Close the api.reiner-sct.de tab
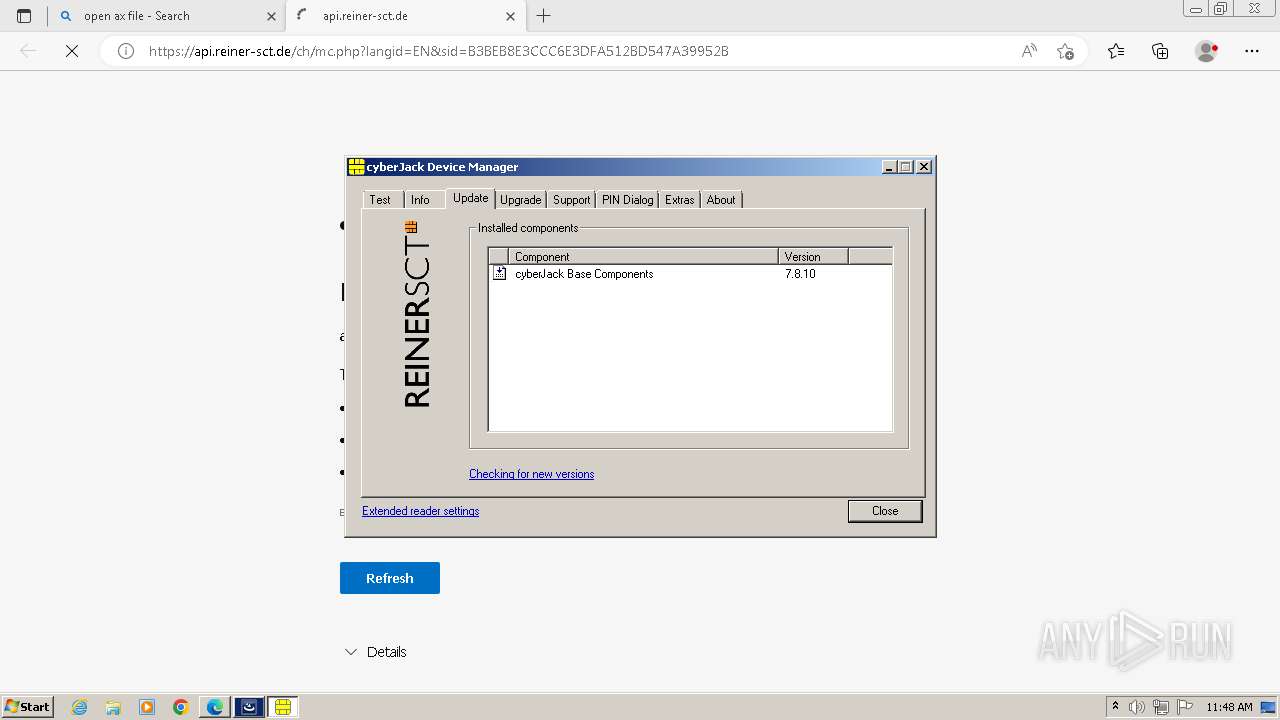Screen dimensions: 1280x720 (x=511, y=16)
